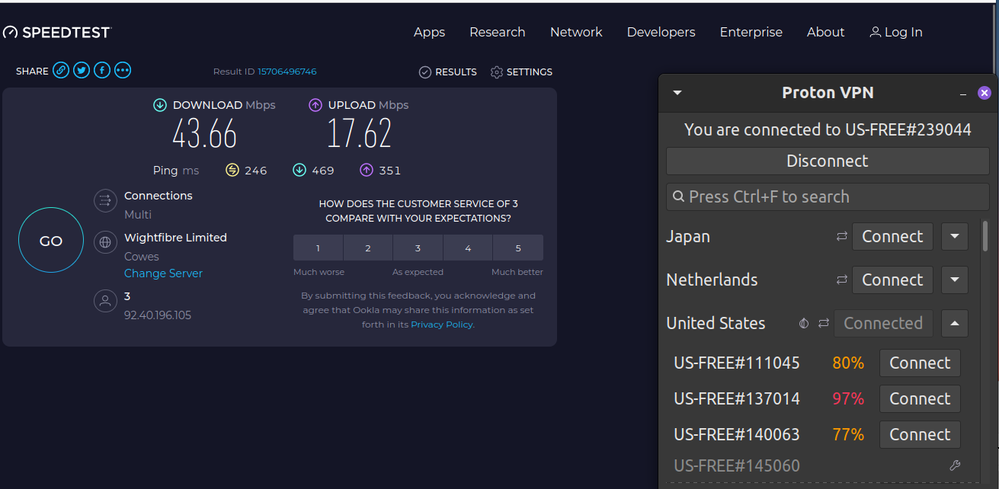The height and width of the screenshot is (489, 999).
Task: Click United States swap-arrows icon
Action: point(824,323)
